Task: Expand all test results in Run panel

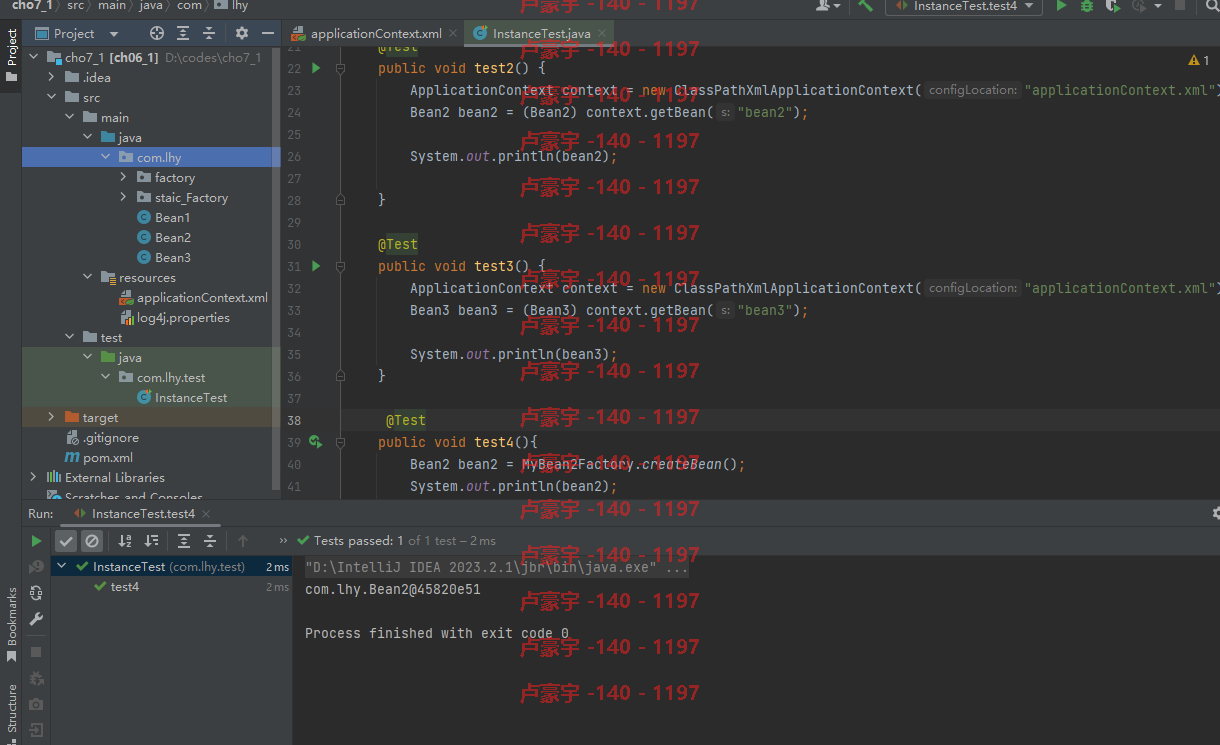Action: 184,541
